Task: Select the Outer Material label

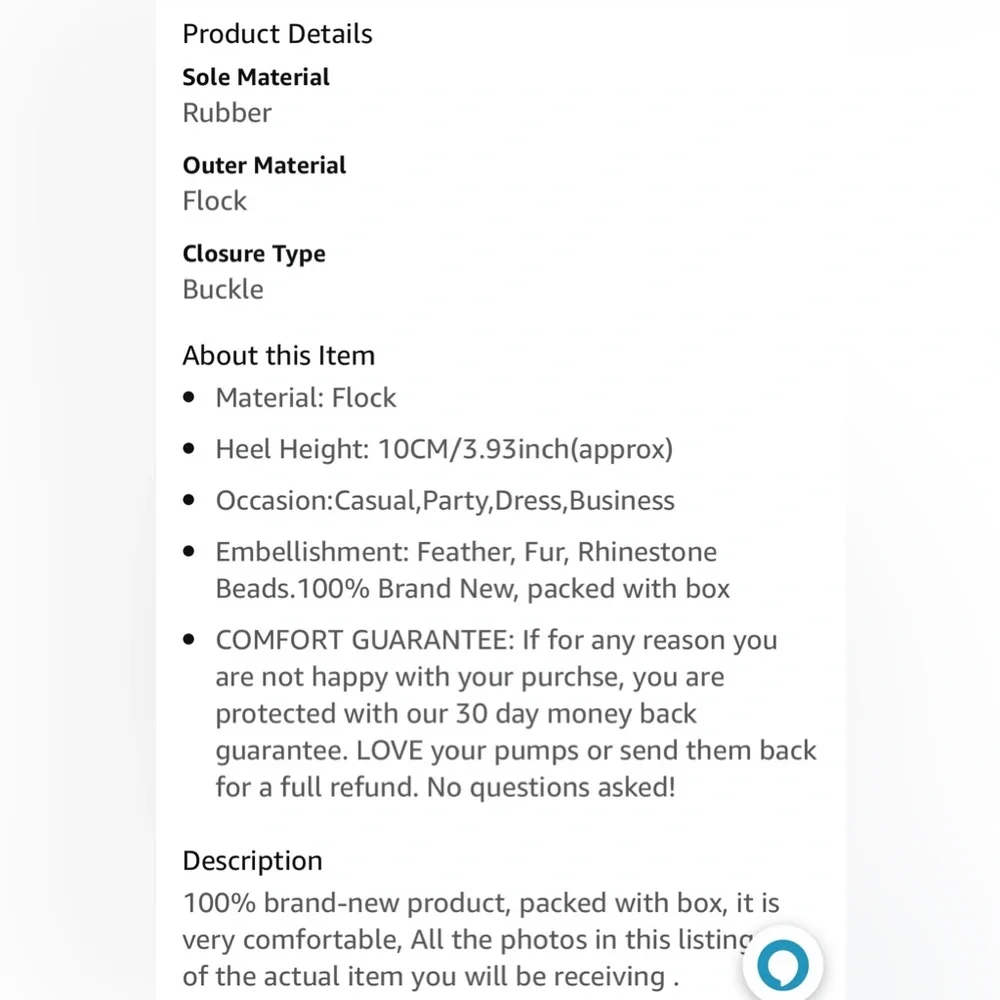Action: point(264,165)
